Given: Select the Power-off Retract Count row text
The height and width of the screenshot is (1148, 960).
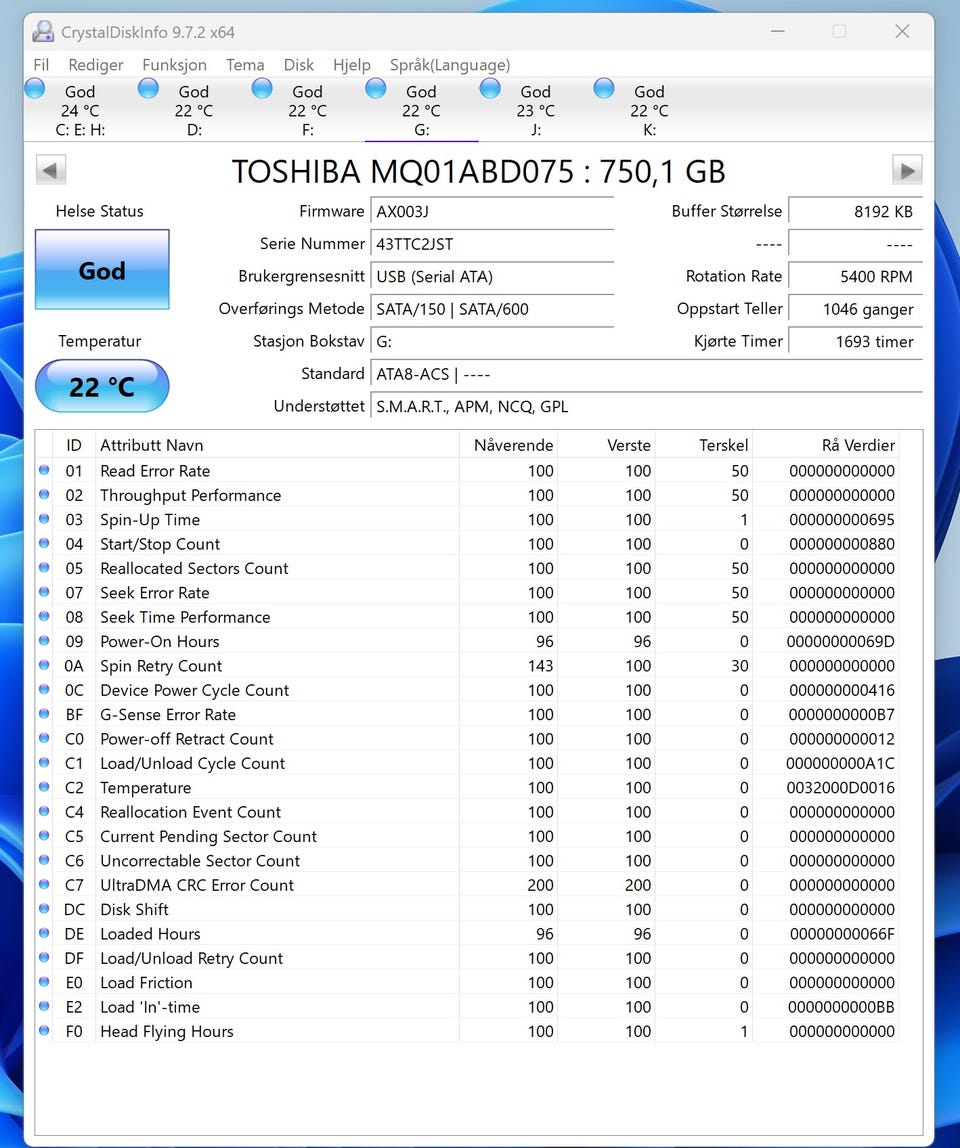Looking at the screenshot, I should (187, 739).
